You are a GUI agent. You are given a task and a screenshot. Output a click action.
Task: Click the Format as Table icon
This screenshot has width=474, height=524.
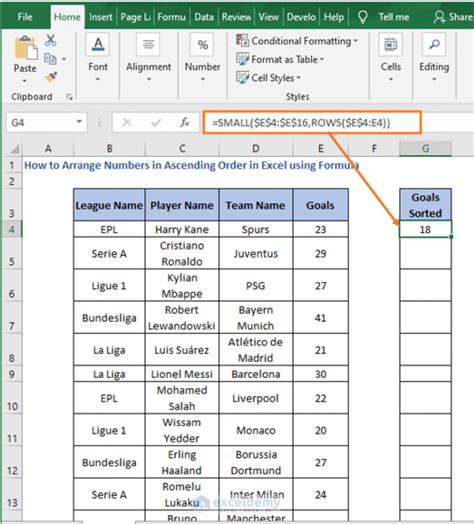(x=242, y=59)
